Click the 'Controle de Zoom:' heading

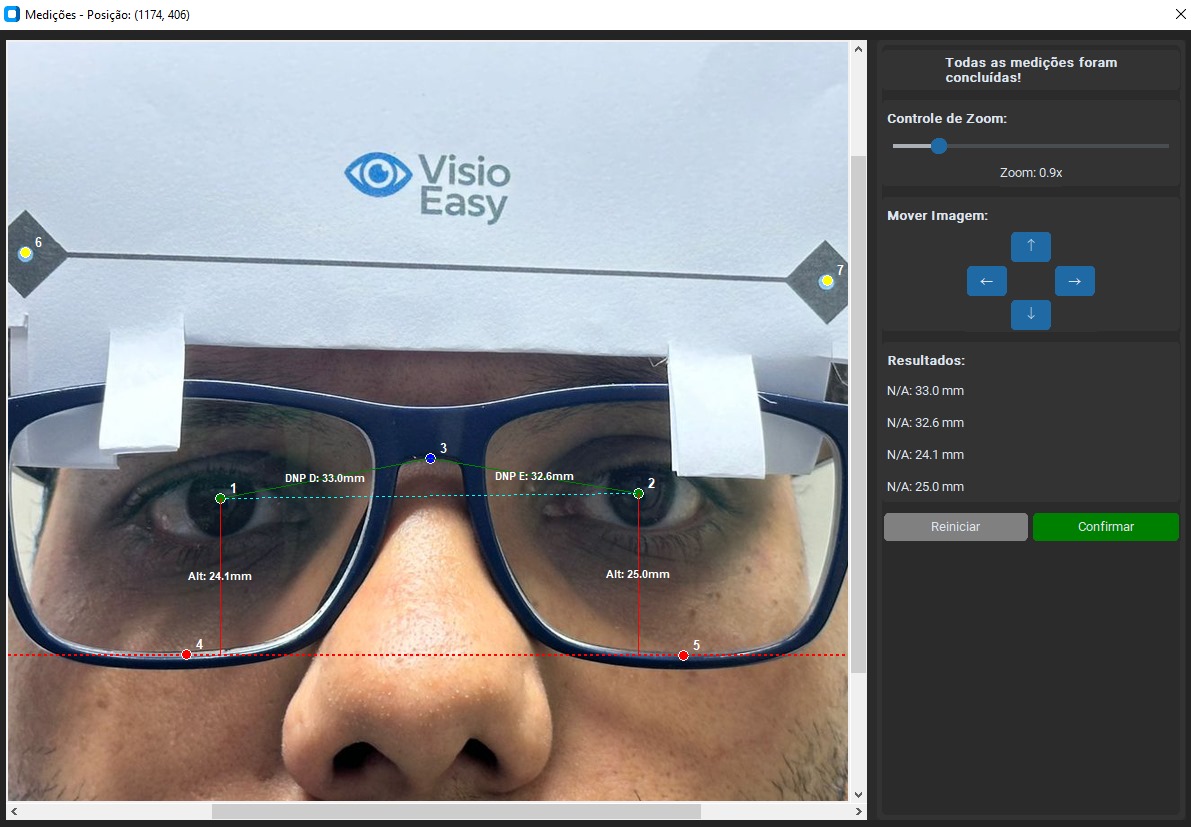coord(947,118)
